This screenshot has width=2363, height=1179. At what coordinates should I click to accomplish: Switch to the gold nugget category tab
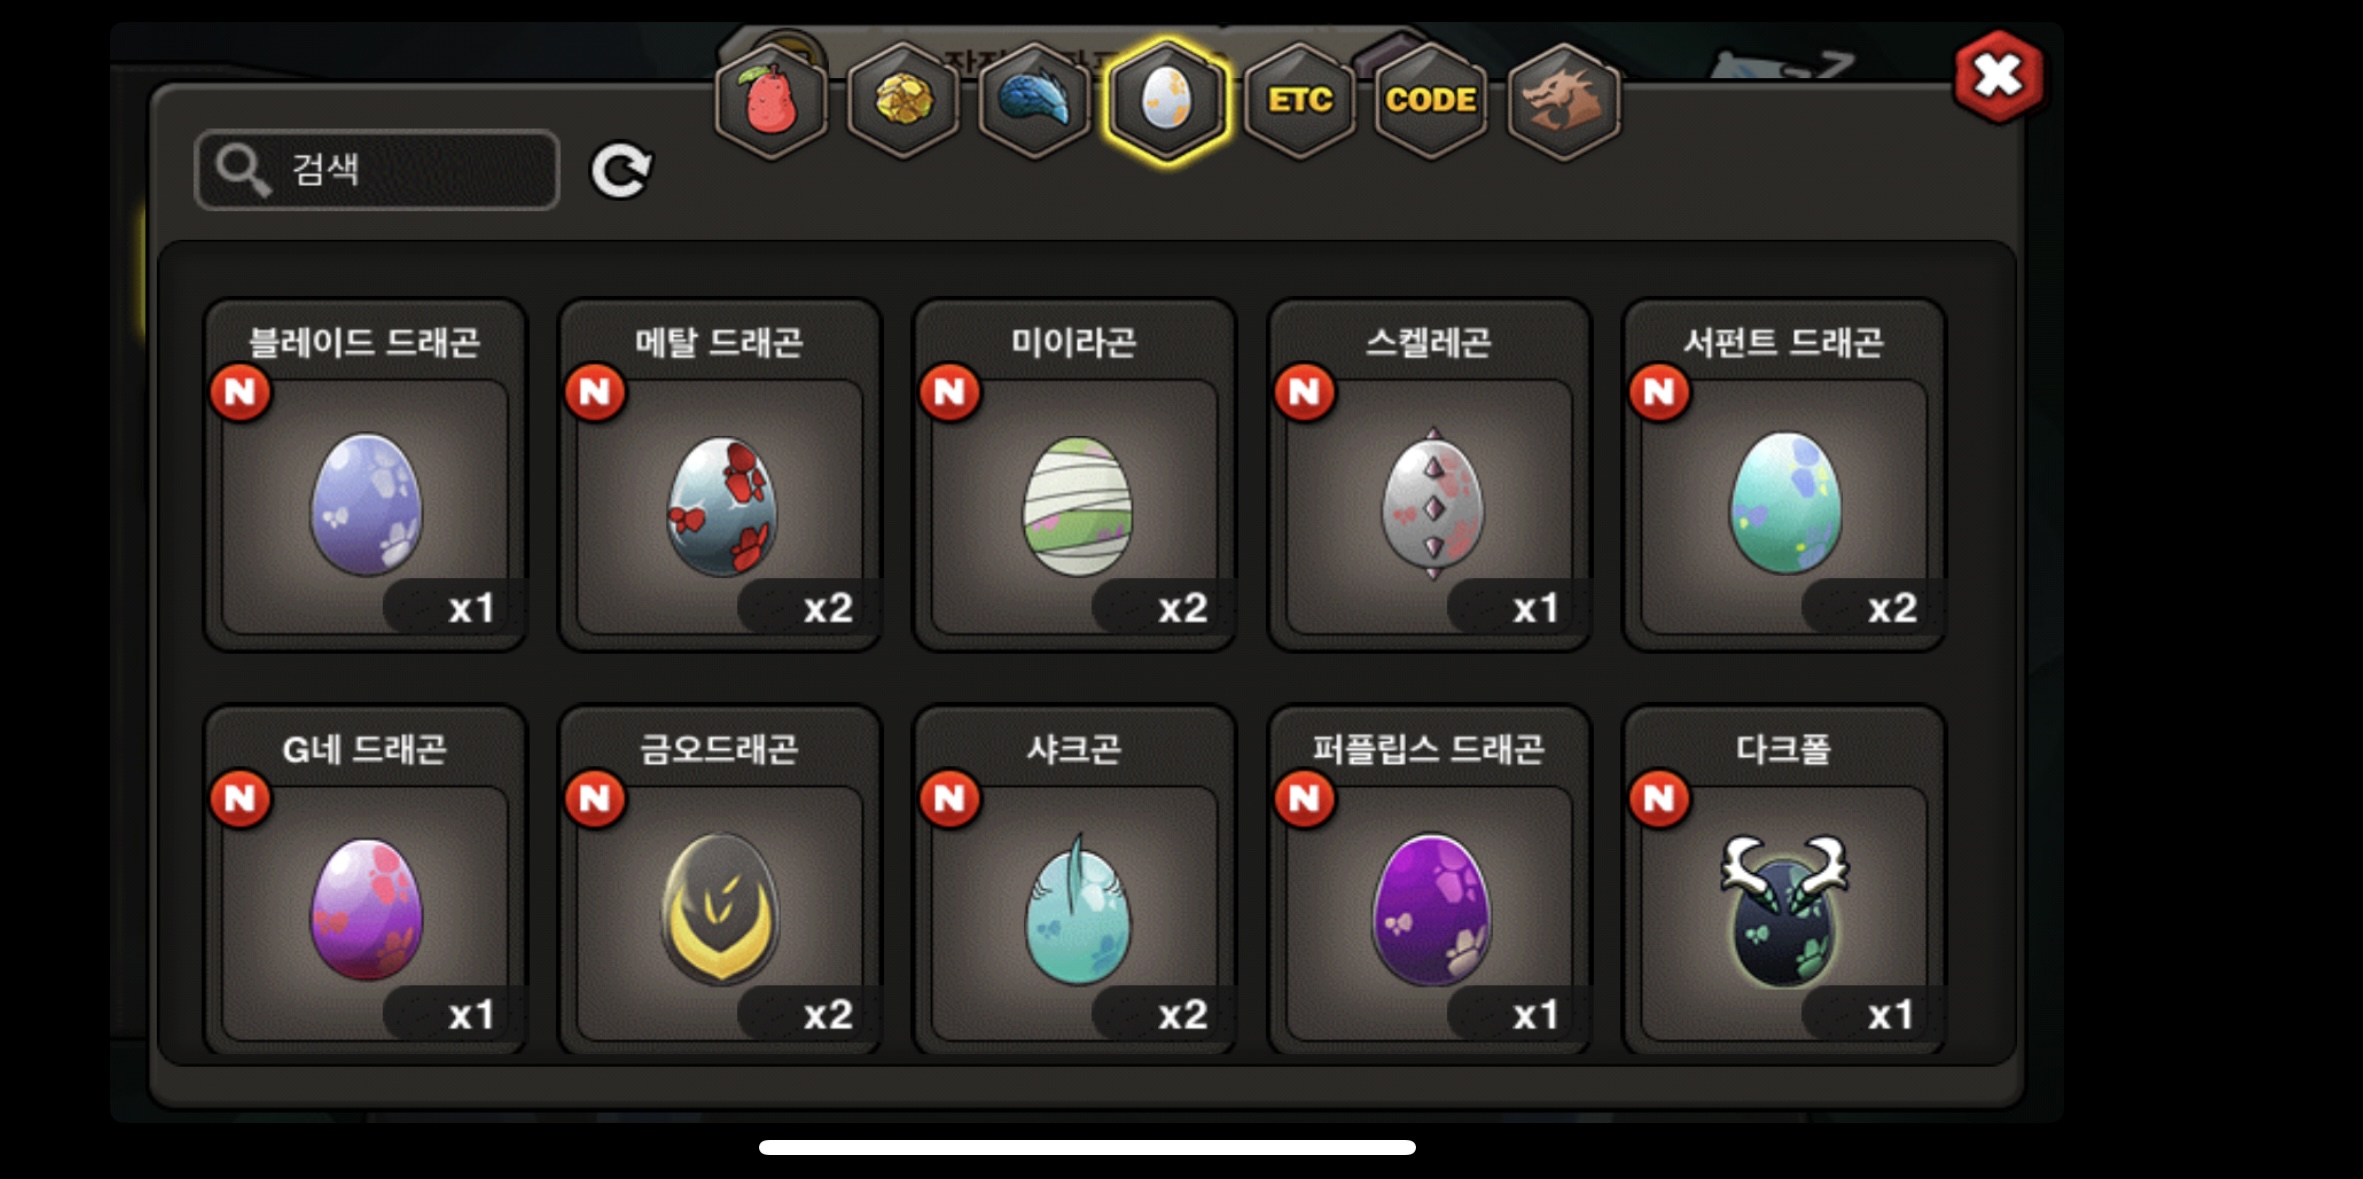(903, 101)
